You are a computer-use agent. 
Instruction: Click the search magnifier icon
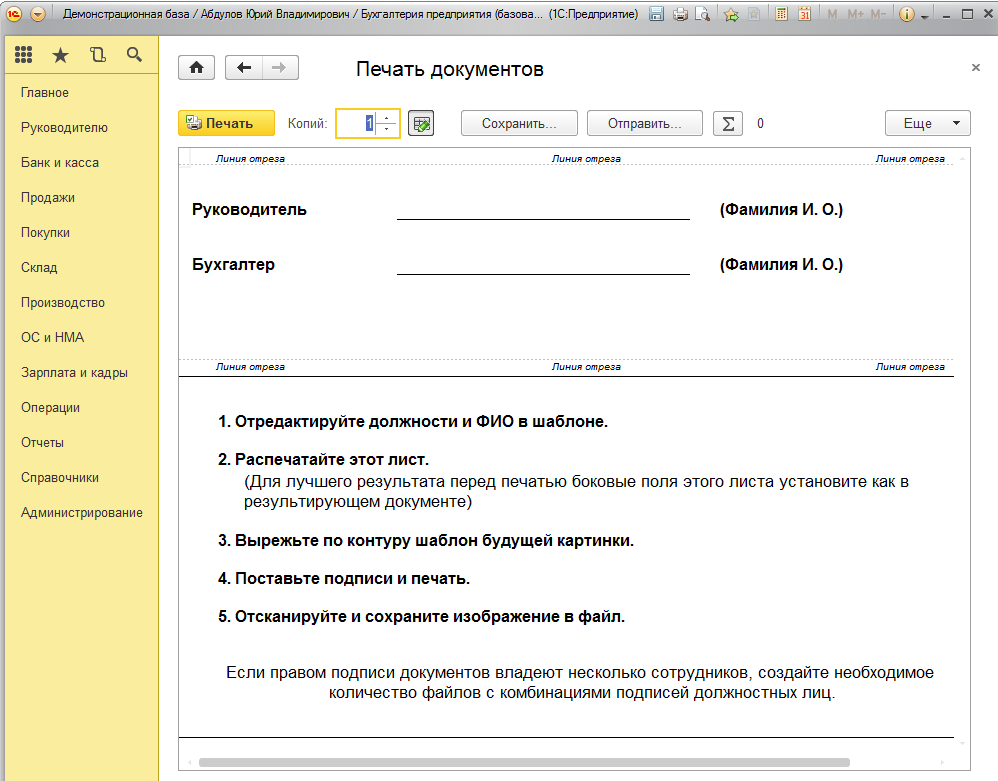click(x=134, y=55)
